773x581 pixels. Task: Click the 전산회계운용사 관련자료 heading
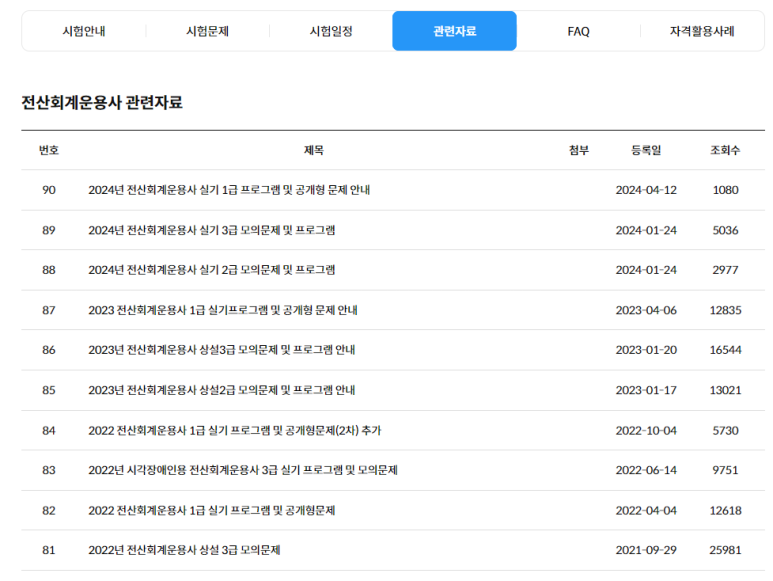(102, 103)
